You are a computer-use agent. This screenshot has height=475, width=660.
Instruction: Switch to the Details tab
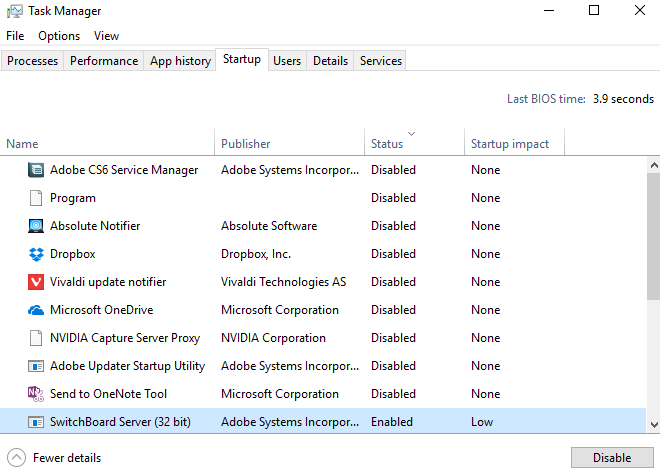[330, 61]
